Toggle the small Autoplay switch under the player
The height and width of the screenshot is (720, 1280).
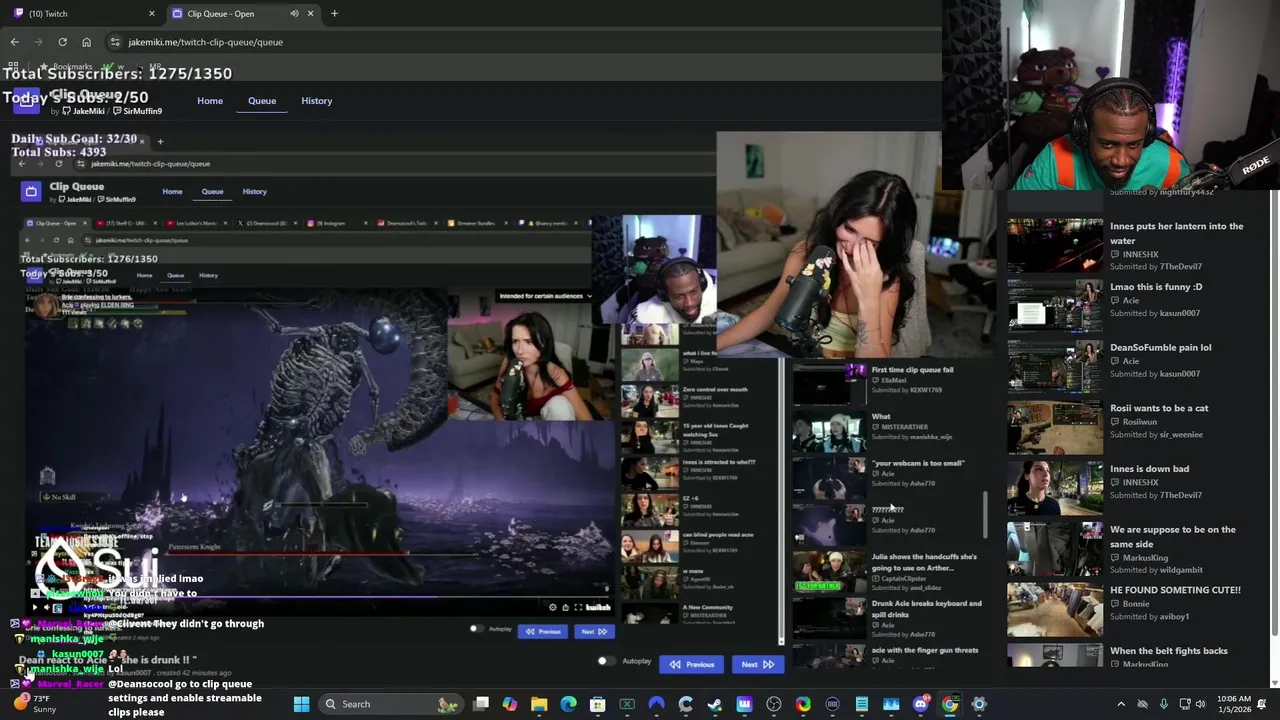pos(476,629)
